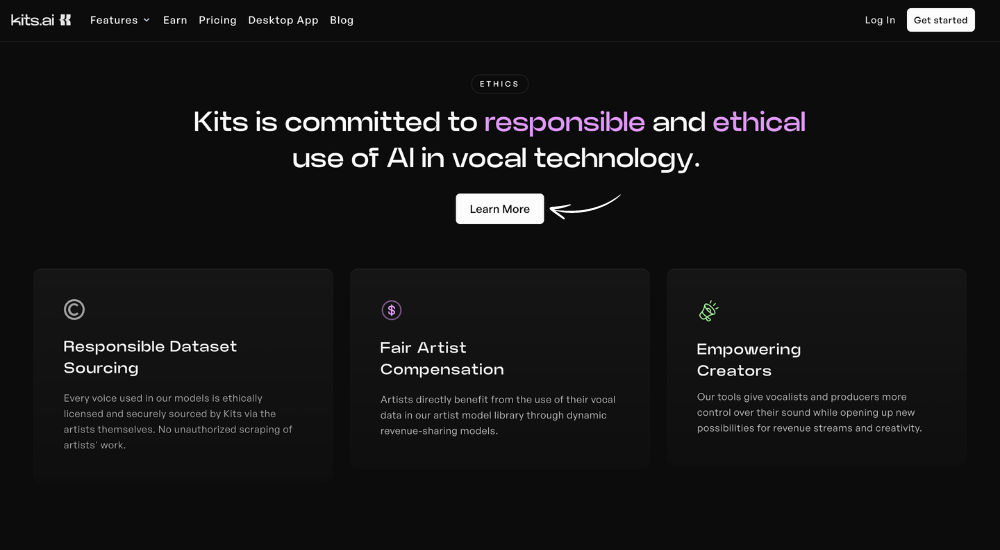Open the Desktop App page
Screen dimensions: 1000x550
(283, 20)
